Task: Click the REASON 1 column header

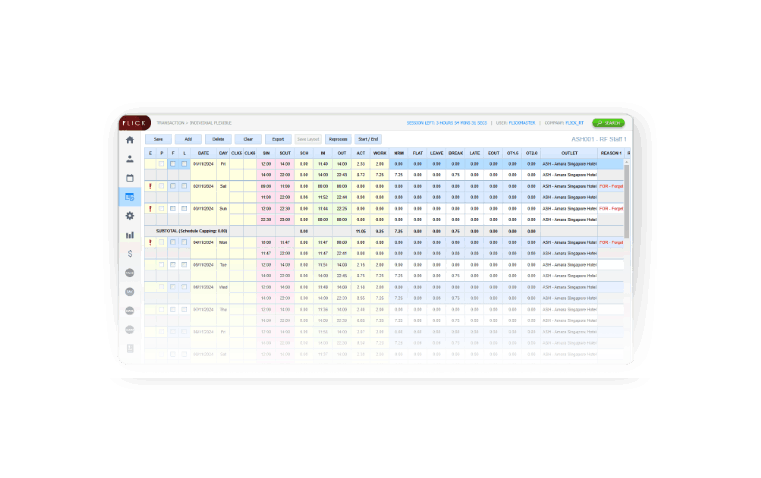Action: (x=611, y=153)
